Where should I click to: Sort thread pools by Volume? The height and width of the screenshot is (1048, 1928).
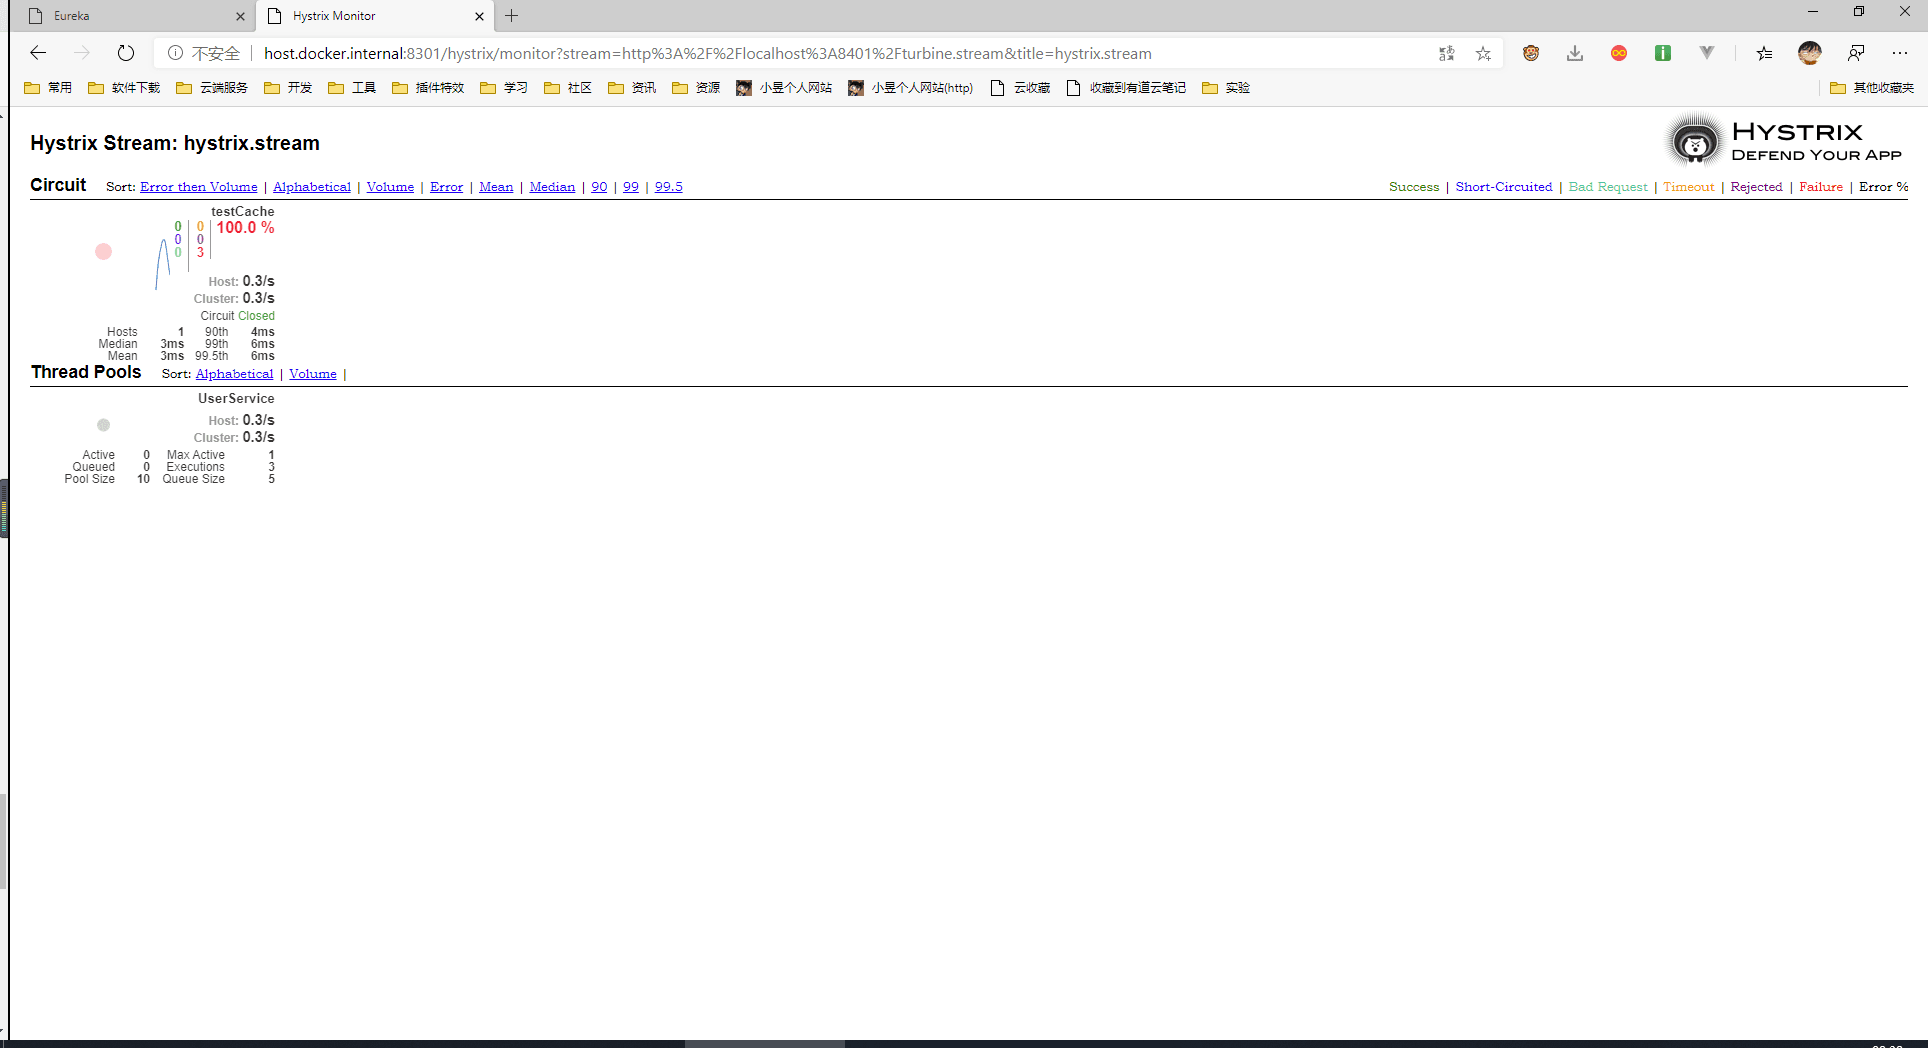313,374
